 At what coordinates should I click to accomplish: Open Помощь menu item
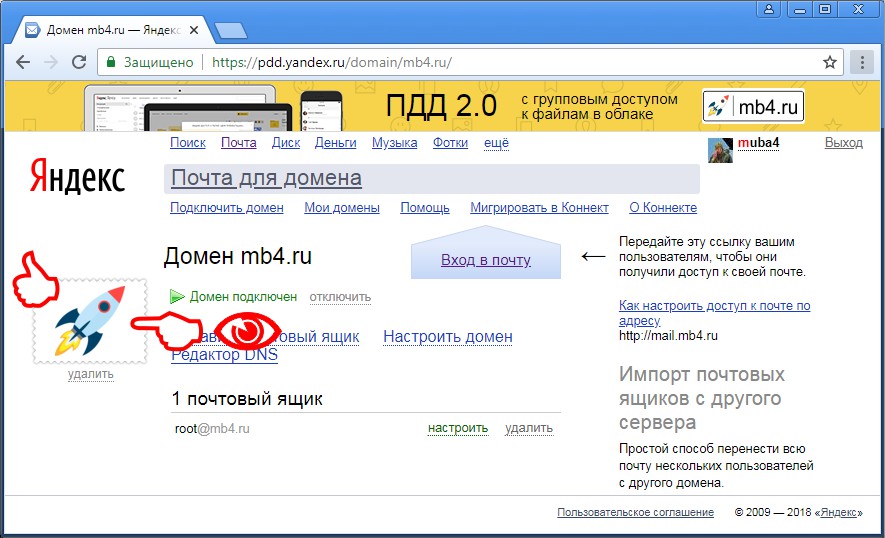[x=425, y=208]
